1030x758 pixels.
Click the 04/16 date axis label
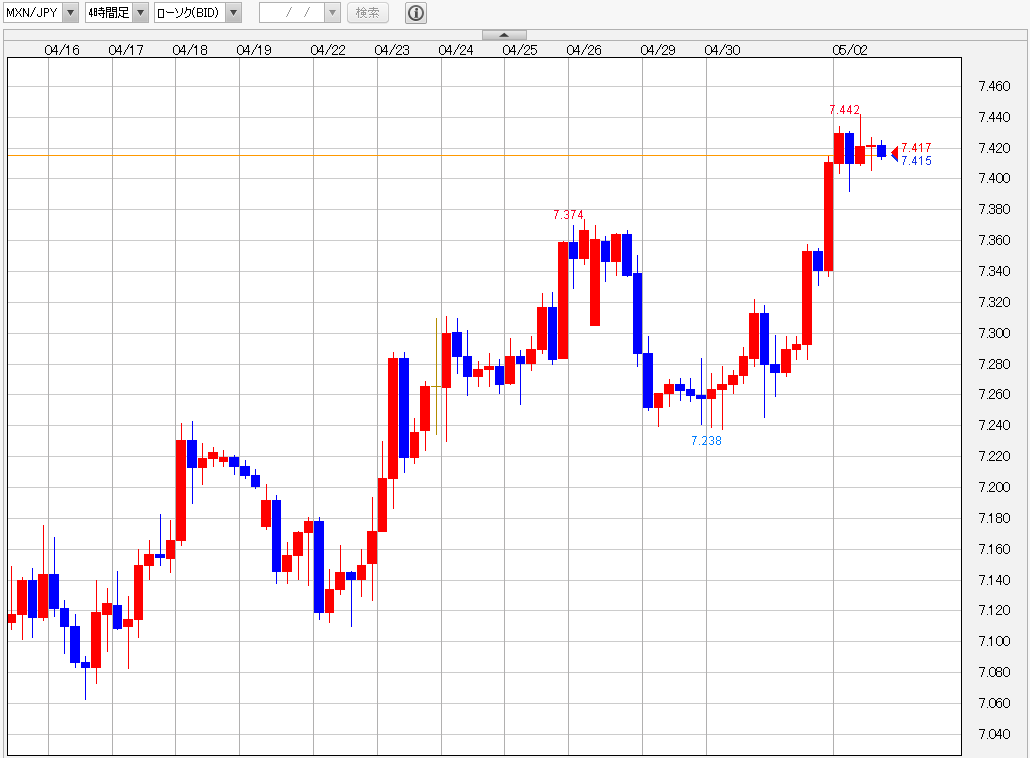pyautogui.click(x=62, y=49)
